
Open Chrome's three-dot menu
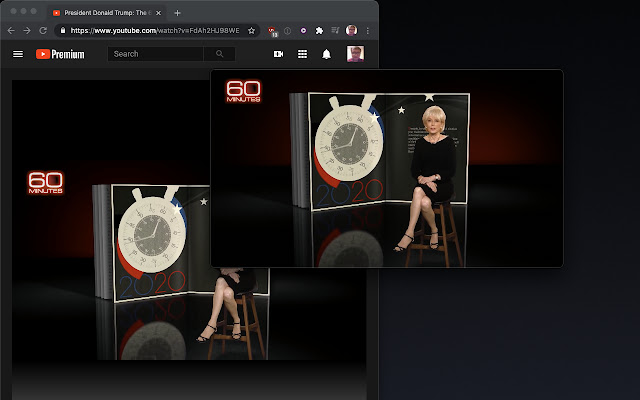[368, 31]
